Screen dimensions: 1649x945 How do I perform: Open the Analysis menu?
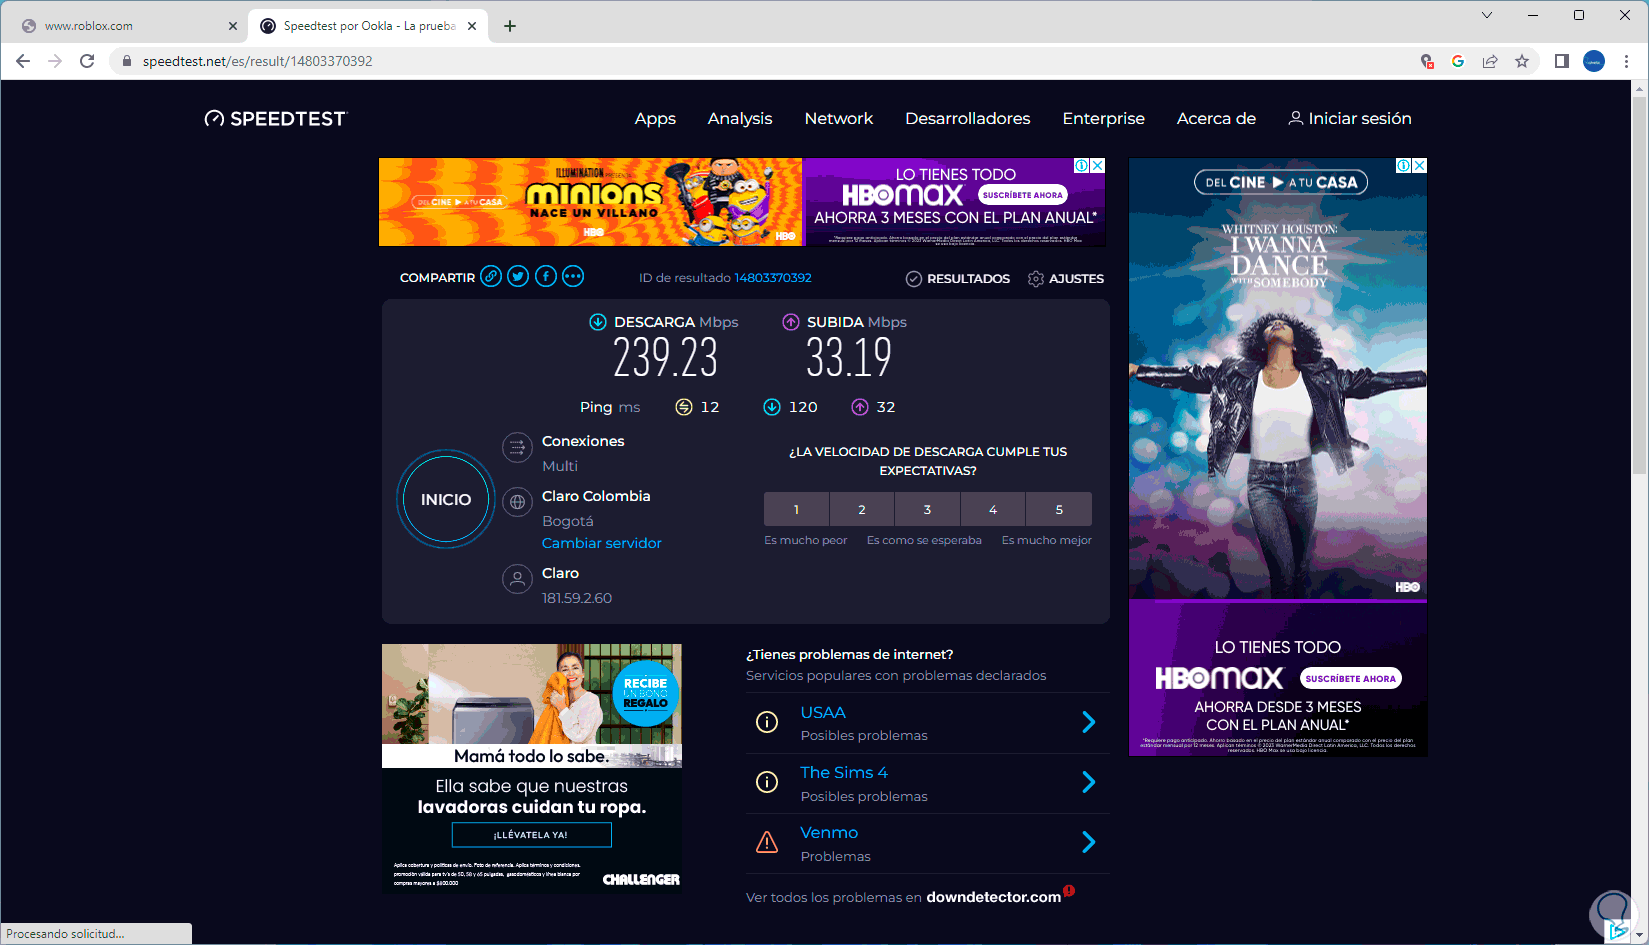pos(740,118)
